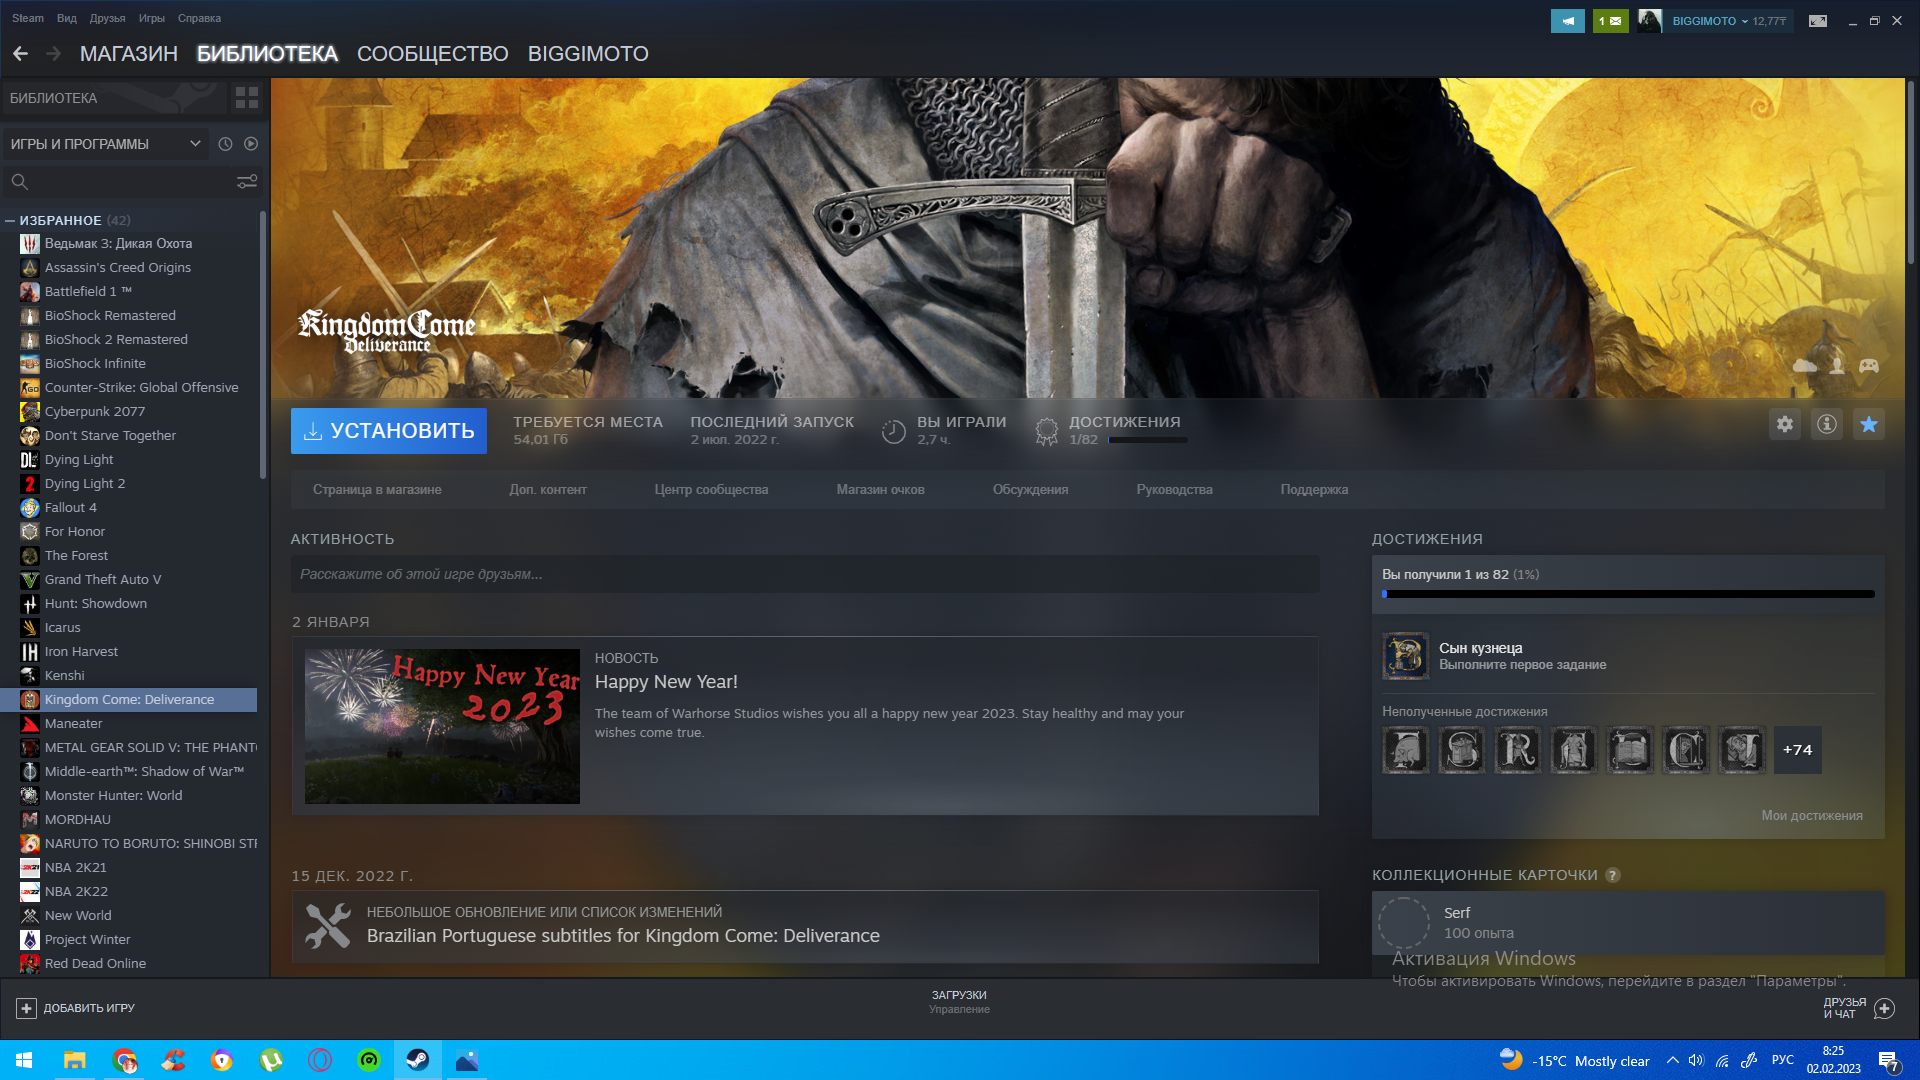Open the Поддержка link

pos(1314,490)
